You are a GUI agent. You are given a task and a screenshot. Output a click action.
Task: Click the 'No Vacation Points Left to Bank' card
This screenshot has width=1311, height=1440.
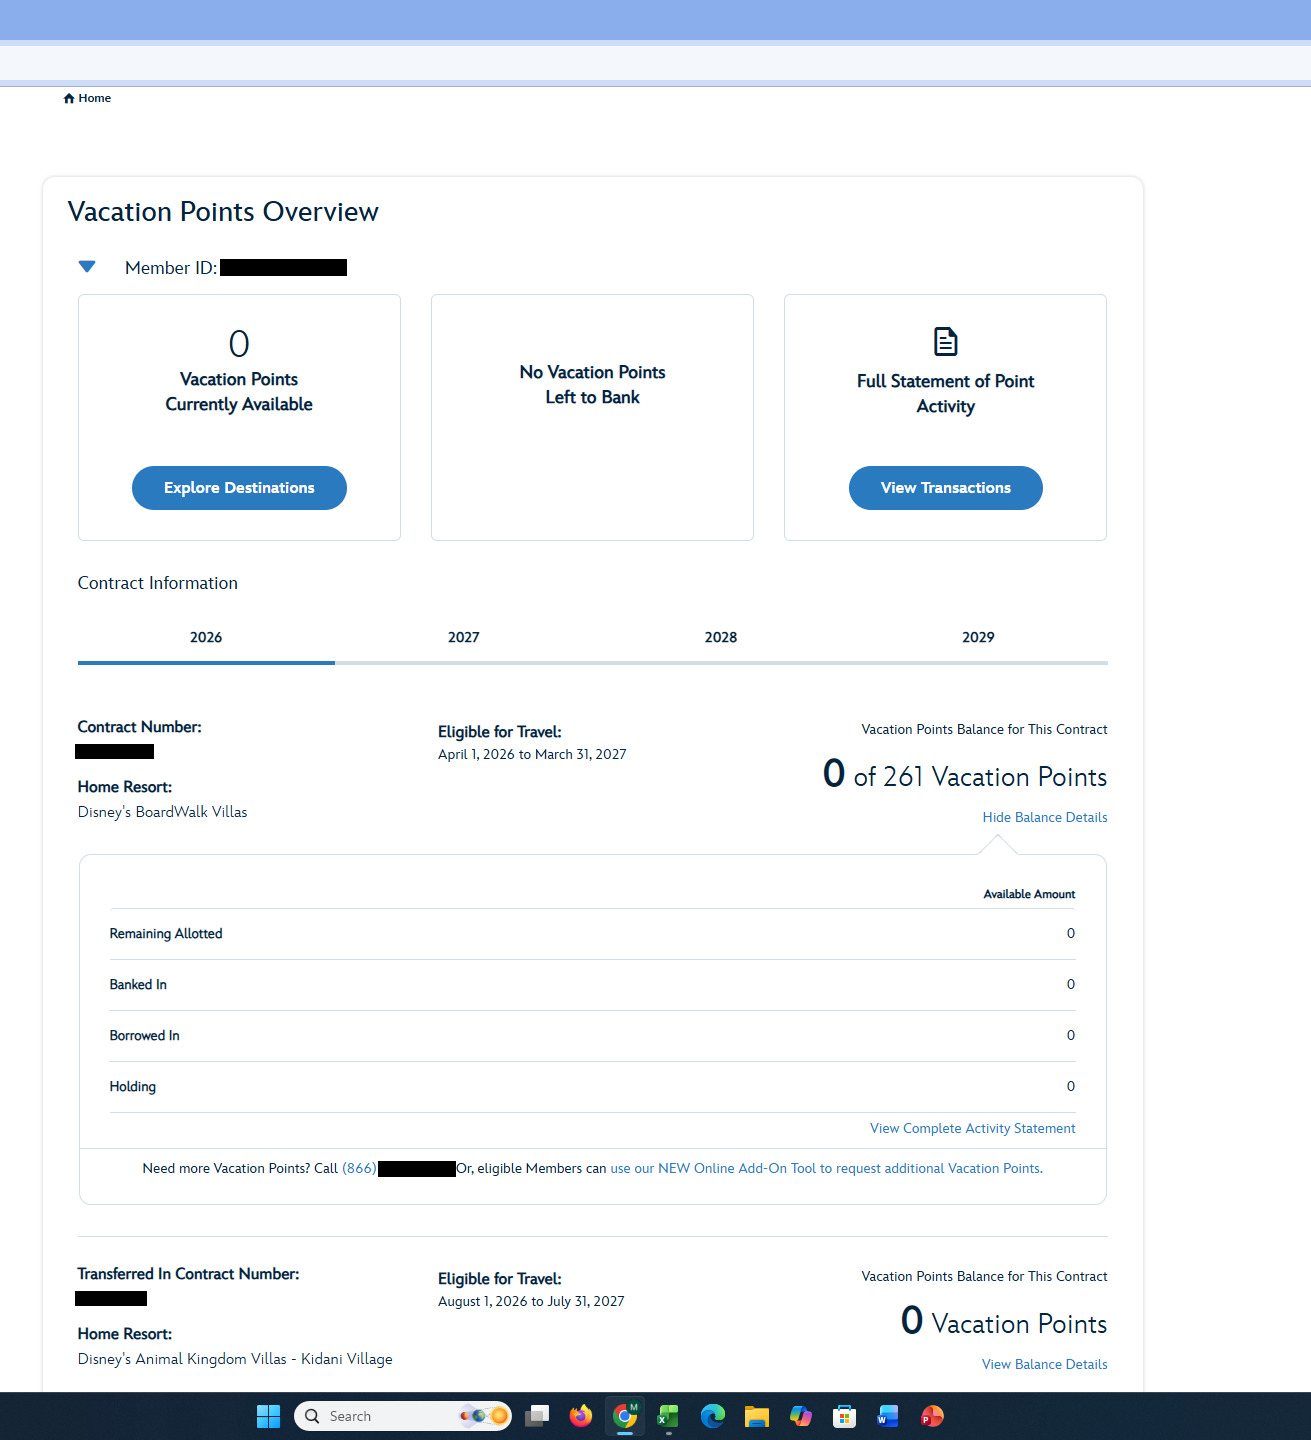pos(592,417)
